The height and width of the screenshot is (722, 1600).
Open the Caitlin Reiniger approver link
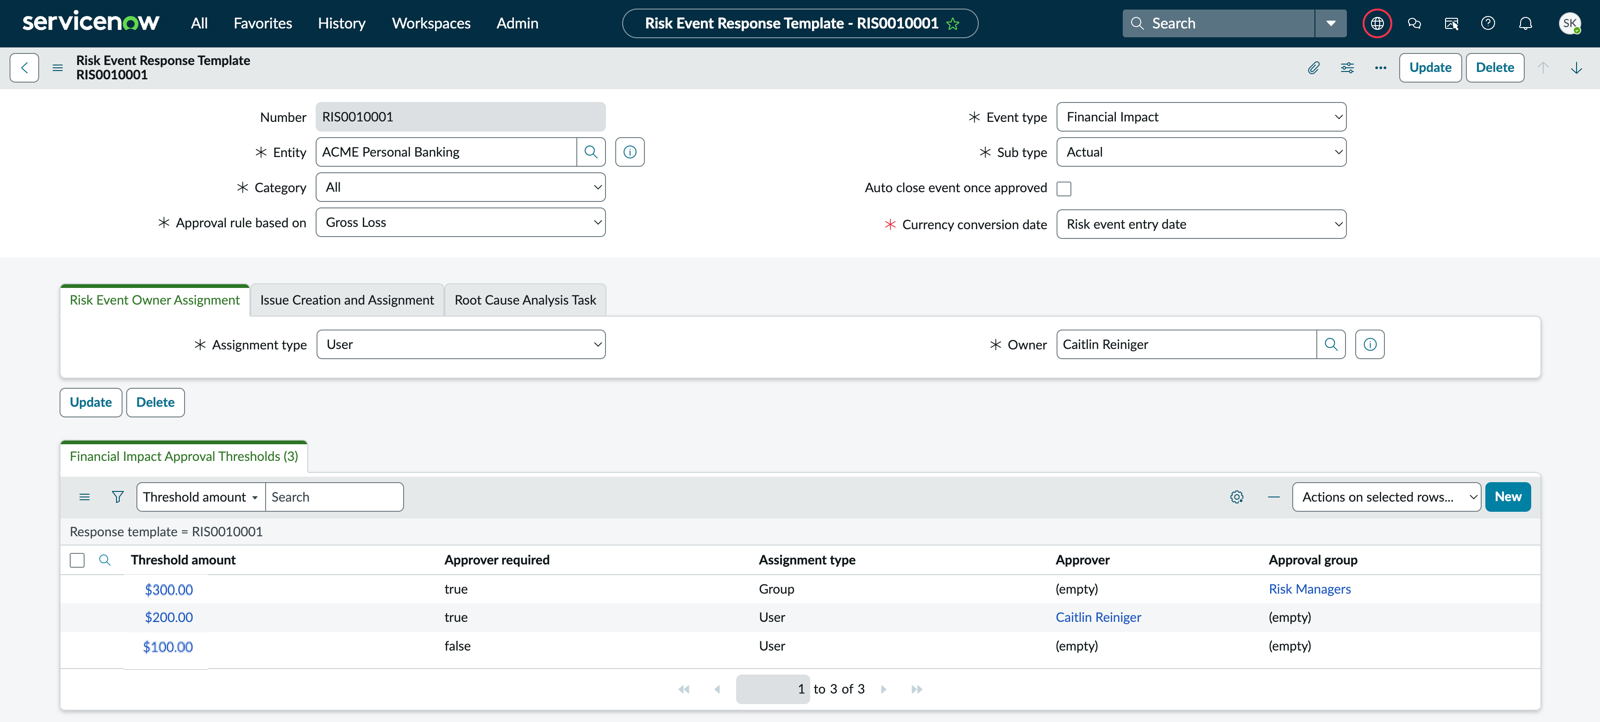(x=1098, y=617)
